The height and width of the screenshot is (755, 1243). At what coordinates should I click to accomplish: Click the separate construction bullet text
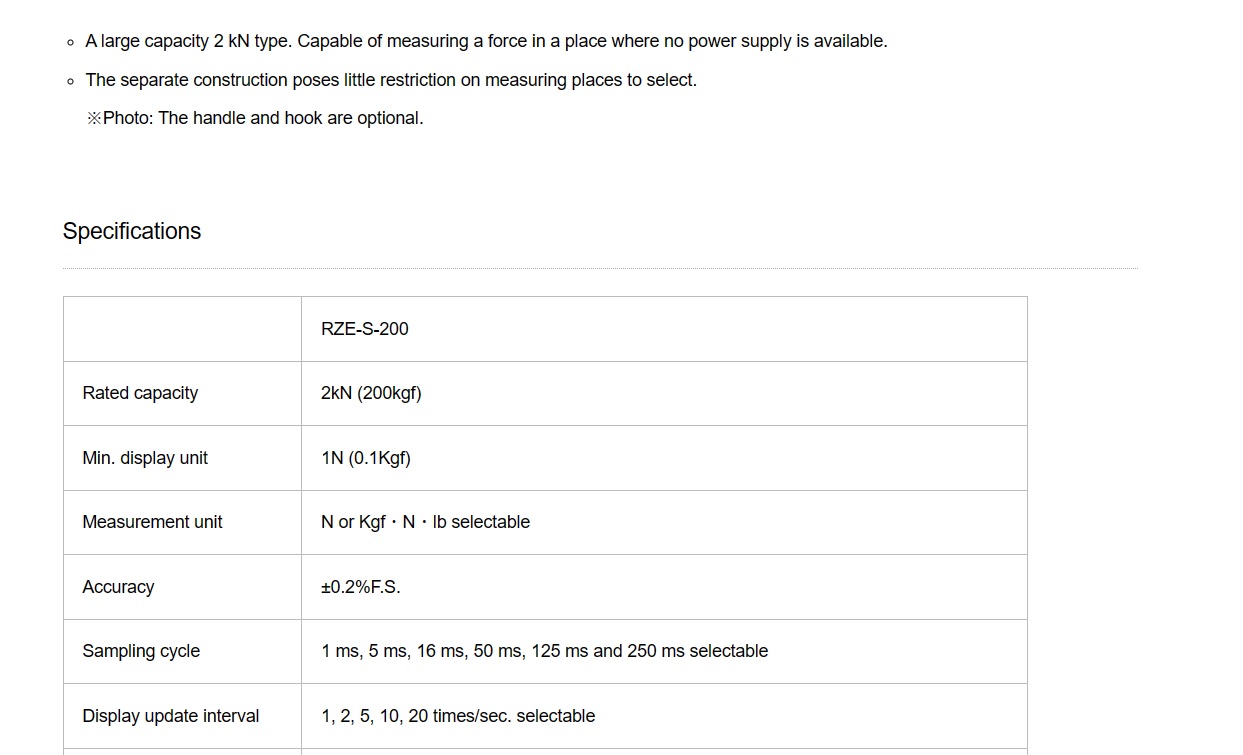coord(391,80)
